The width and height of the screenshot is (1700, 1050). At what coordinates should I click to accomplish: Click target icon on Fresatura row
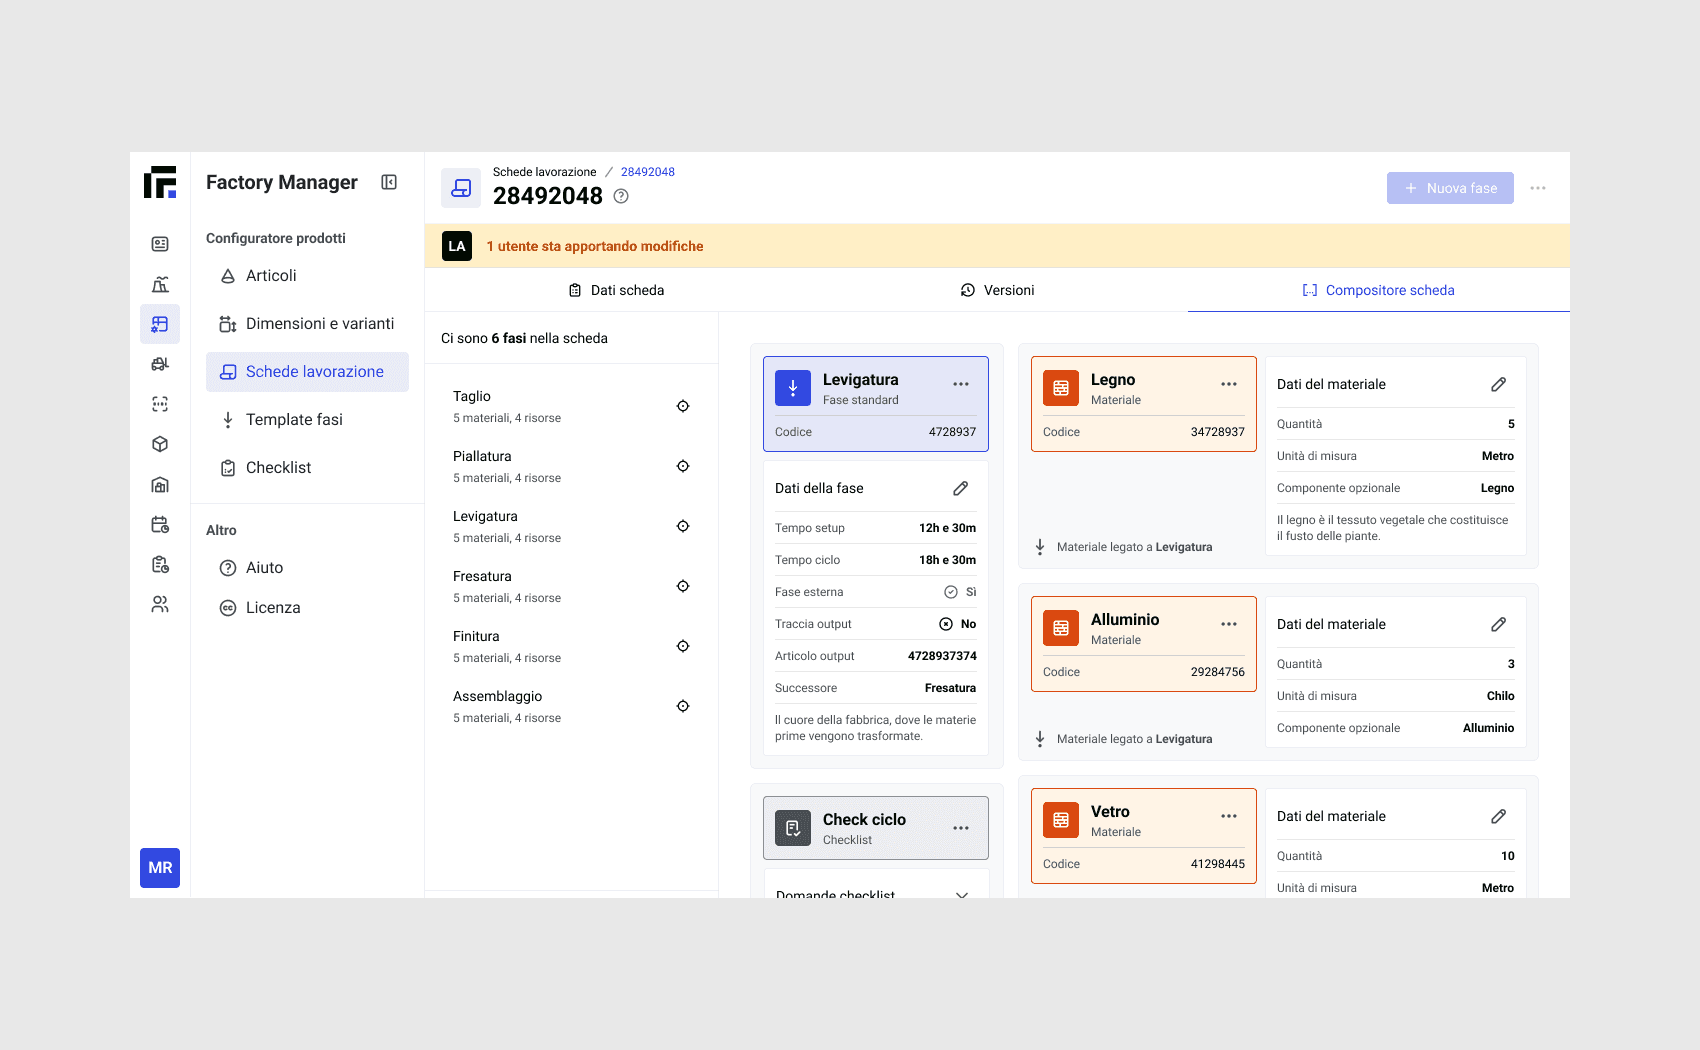(683, 586)
